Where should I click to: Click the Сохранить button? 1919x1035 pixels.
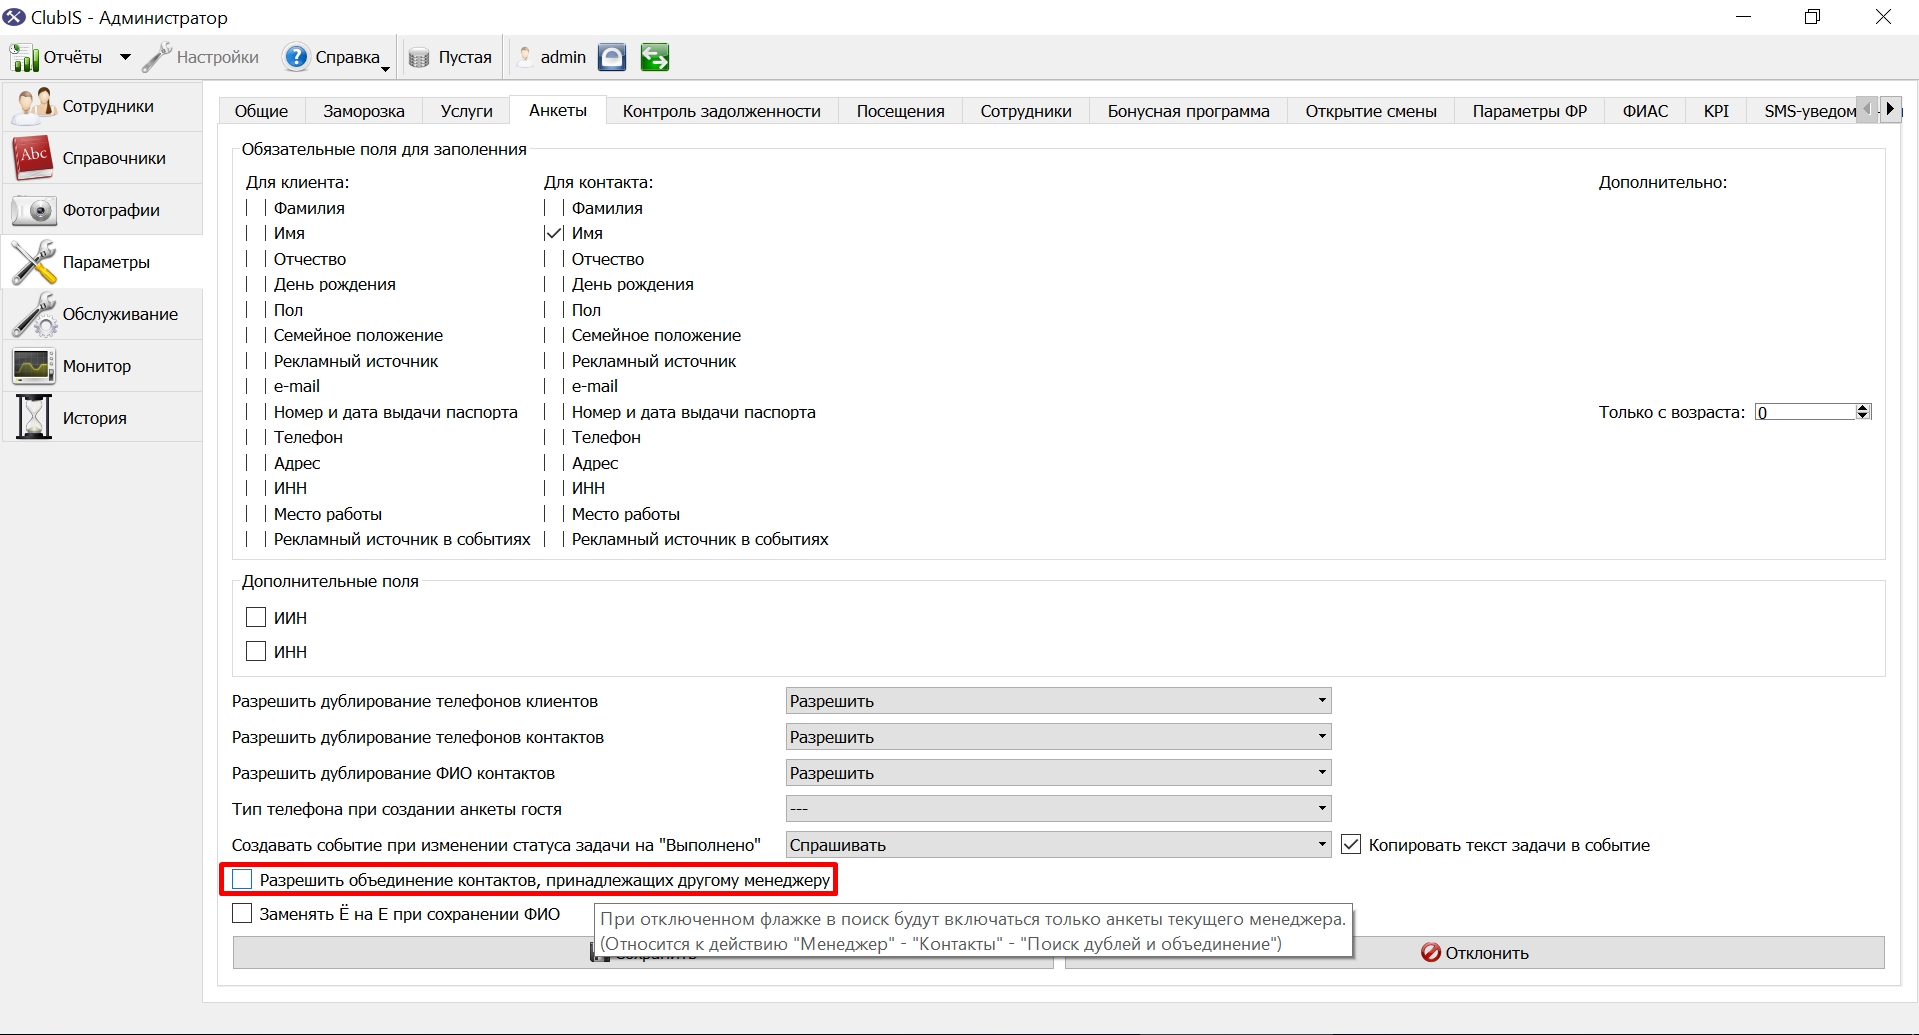(643, 953)
